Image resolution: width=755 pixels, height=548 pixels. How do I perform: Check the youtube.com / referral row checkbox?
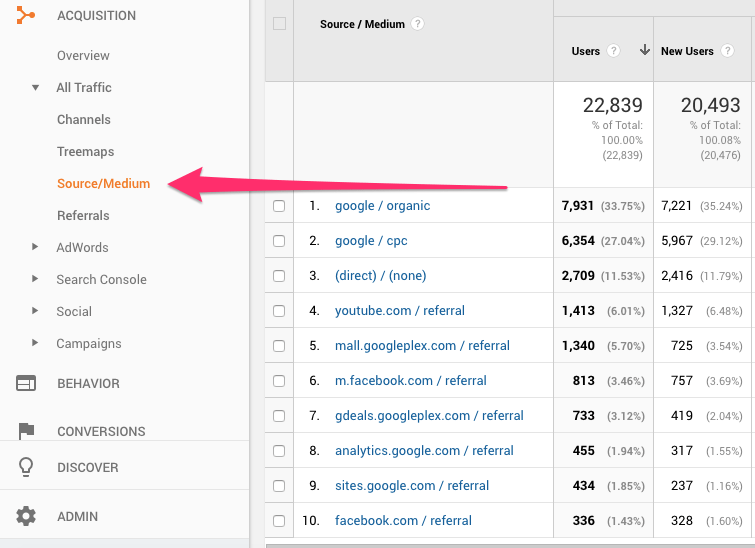279,311
